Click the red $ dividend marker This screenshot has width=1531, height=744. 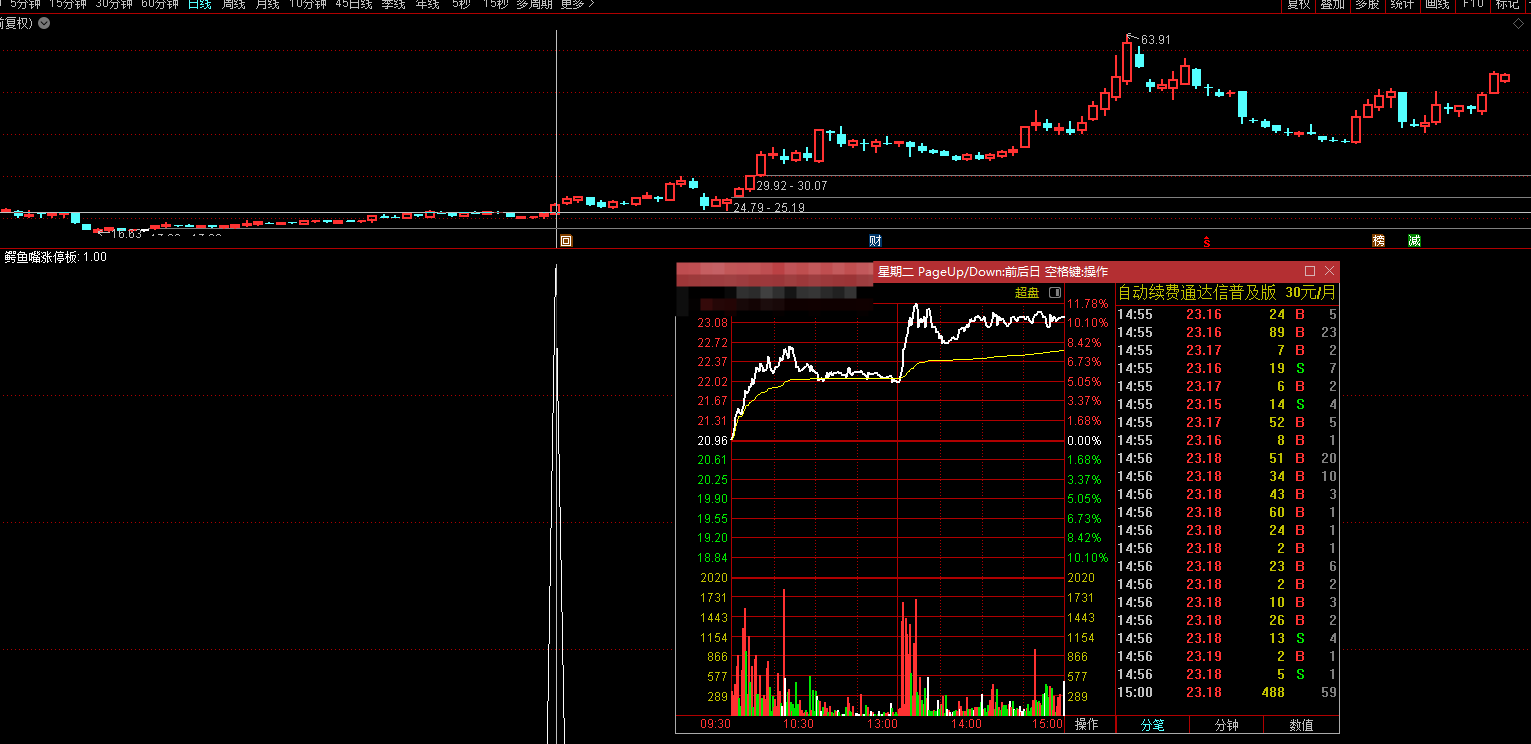coord(1207,240)
